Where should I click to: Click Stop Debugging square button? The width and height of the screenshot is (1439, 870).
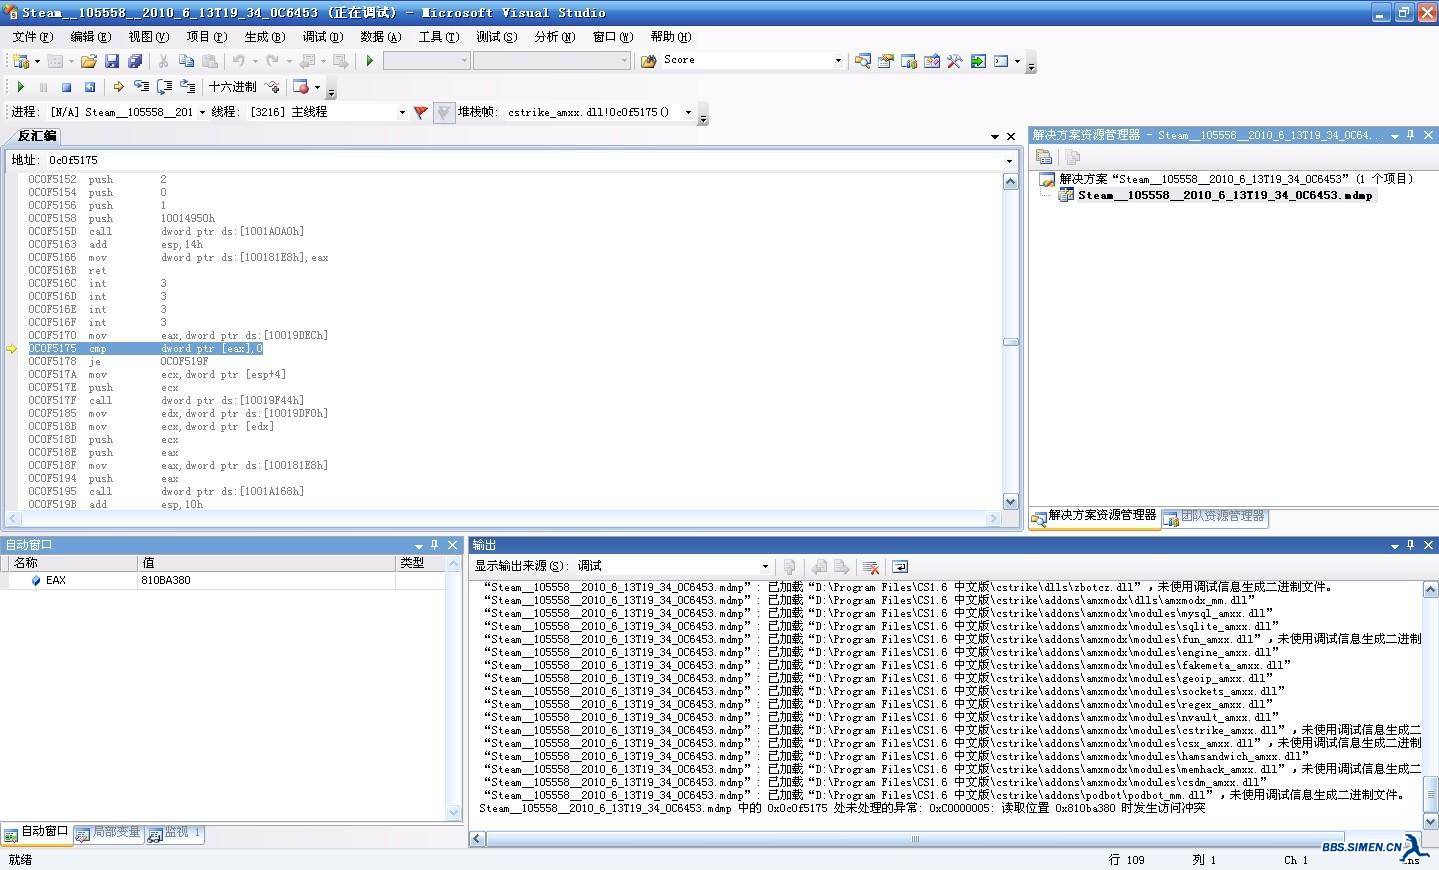tap(66, 87)
